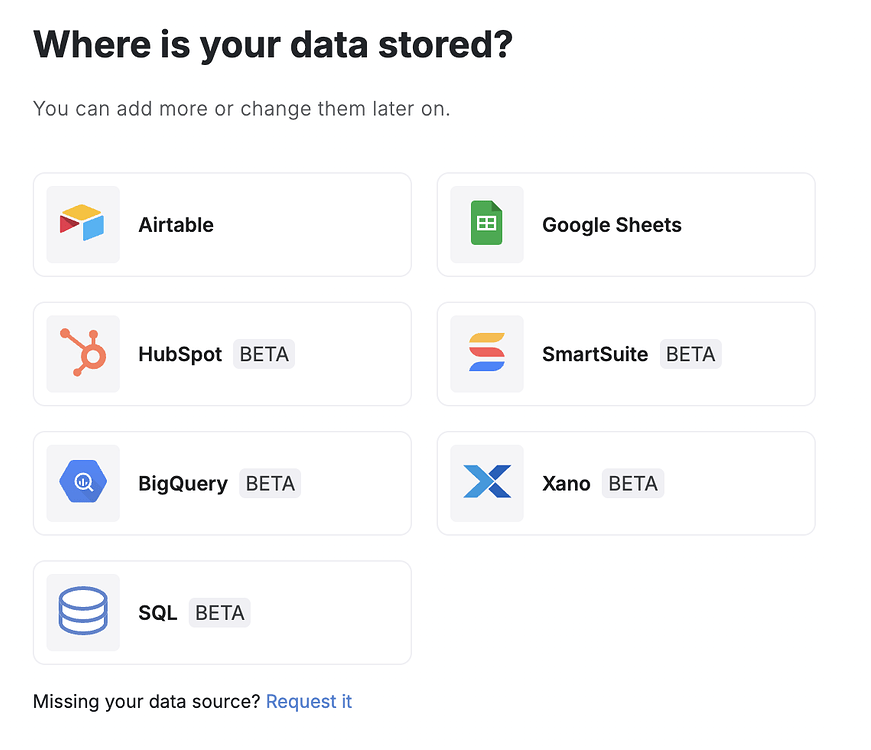The image size is (871, 750).
Task: Pick the HubSpot data source label
Action: 180,354
